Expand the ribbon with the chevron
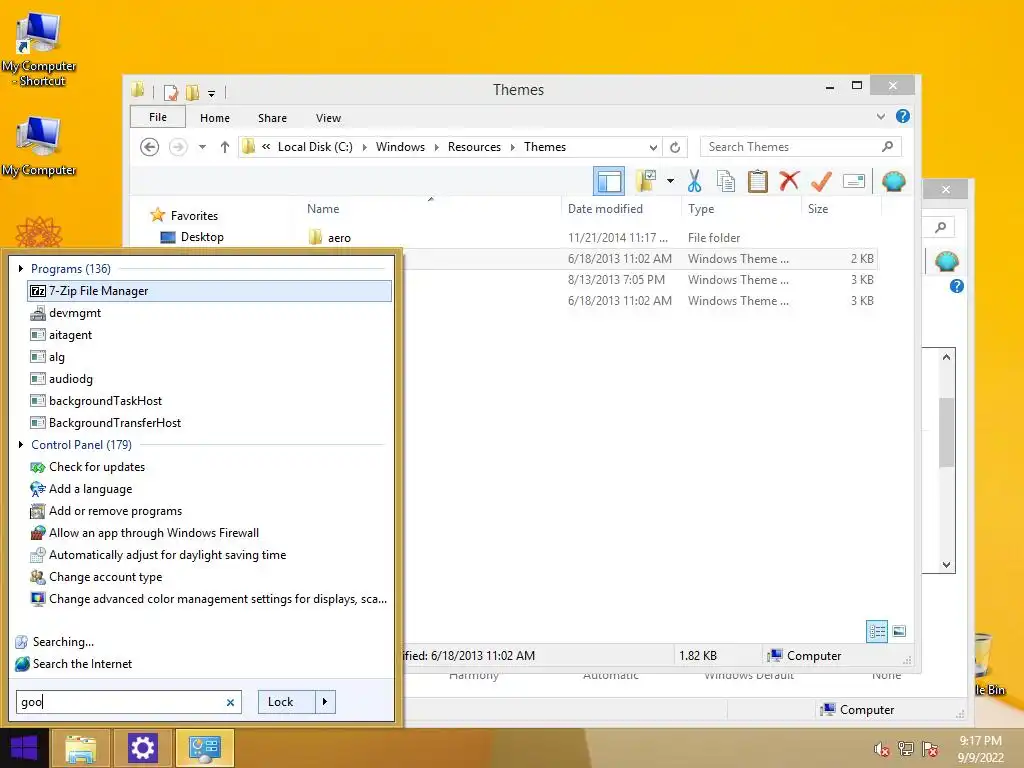The image size is (1024, 768). (880, 116)
